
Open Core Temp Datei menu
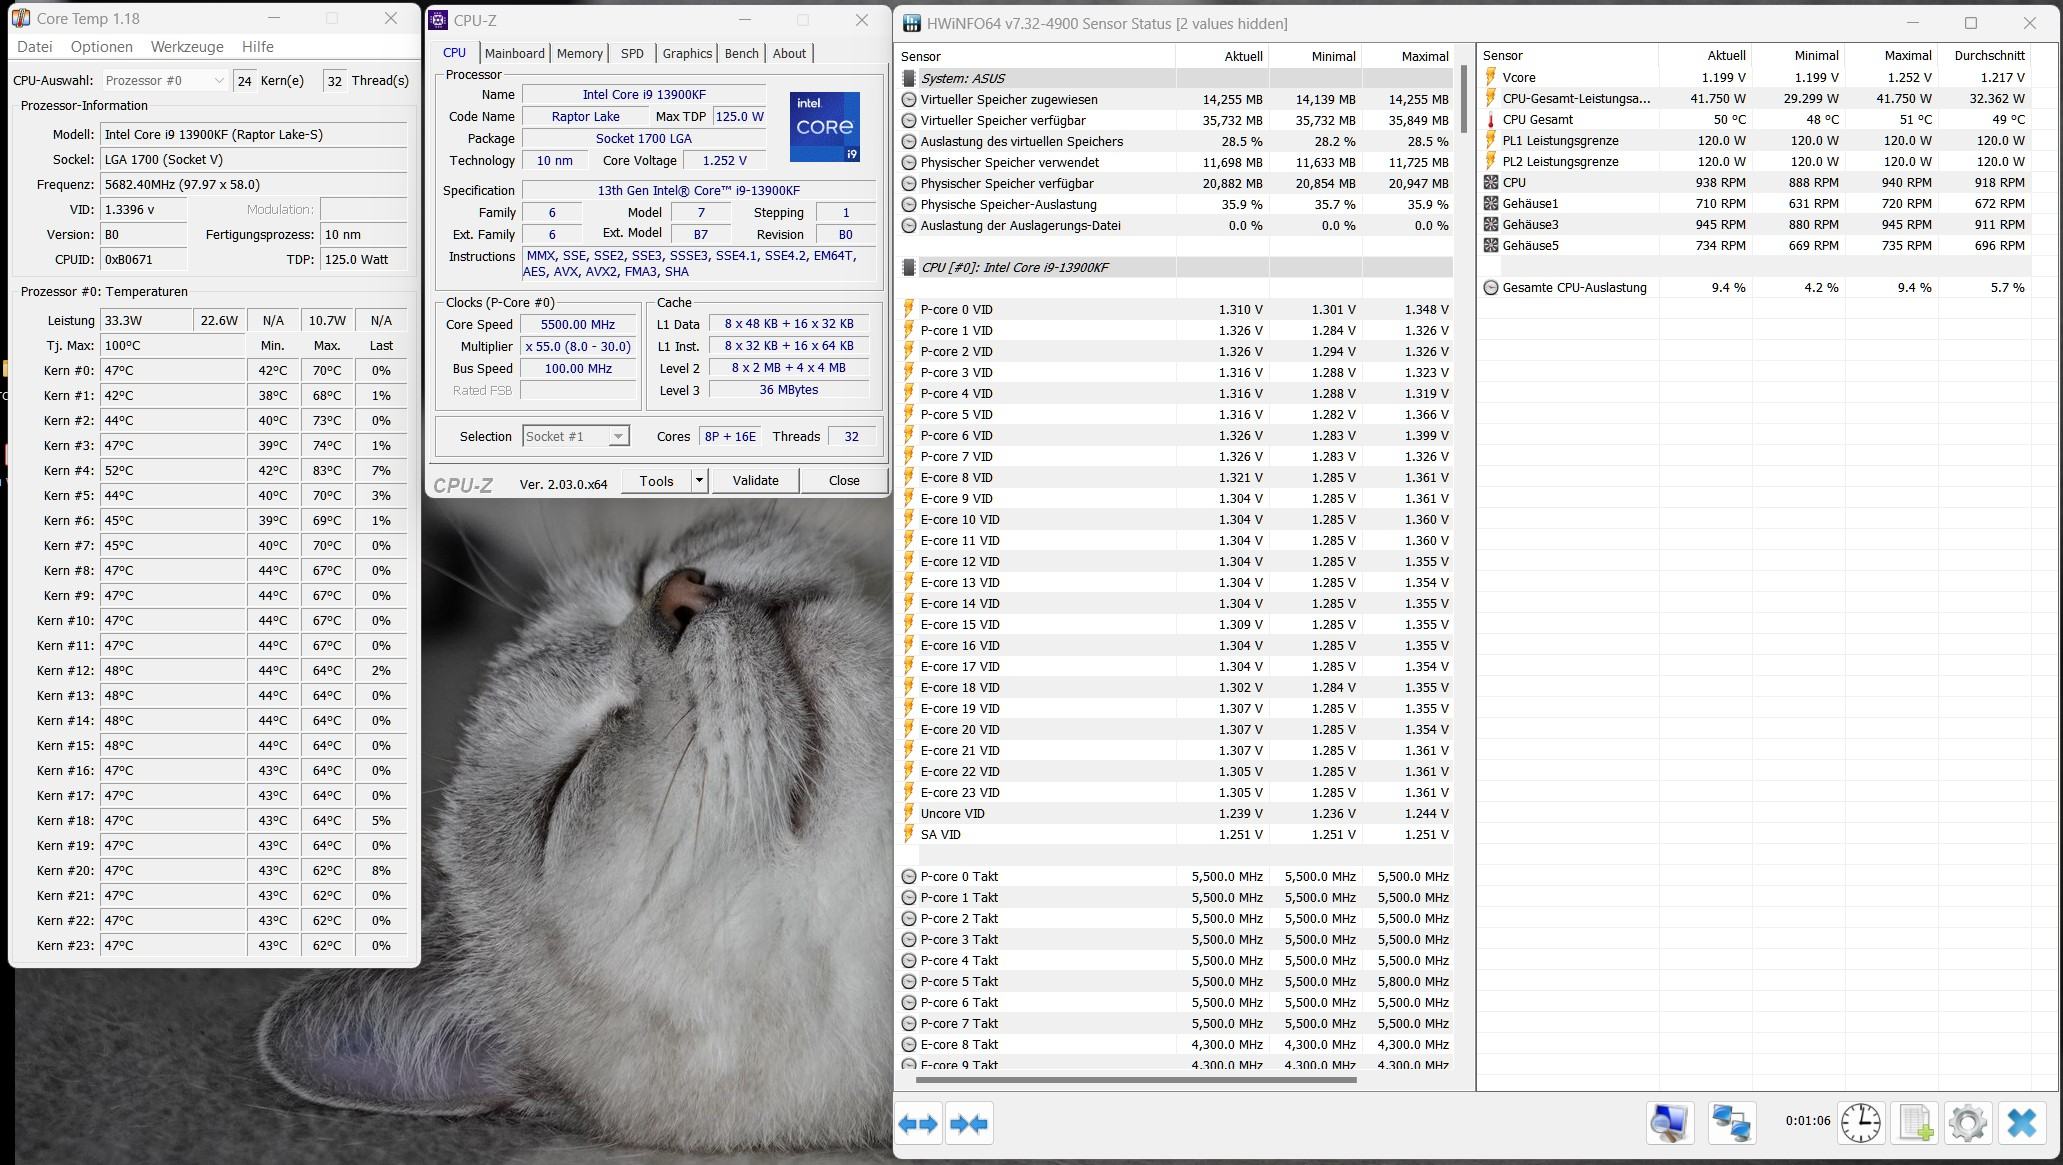[35, 47]
